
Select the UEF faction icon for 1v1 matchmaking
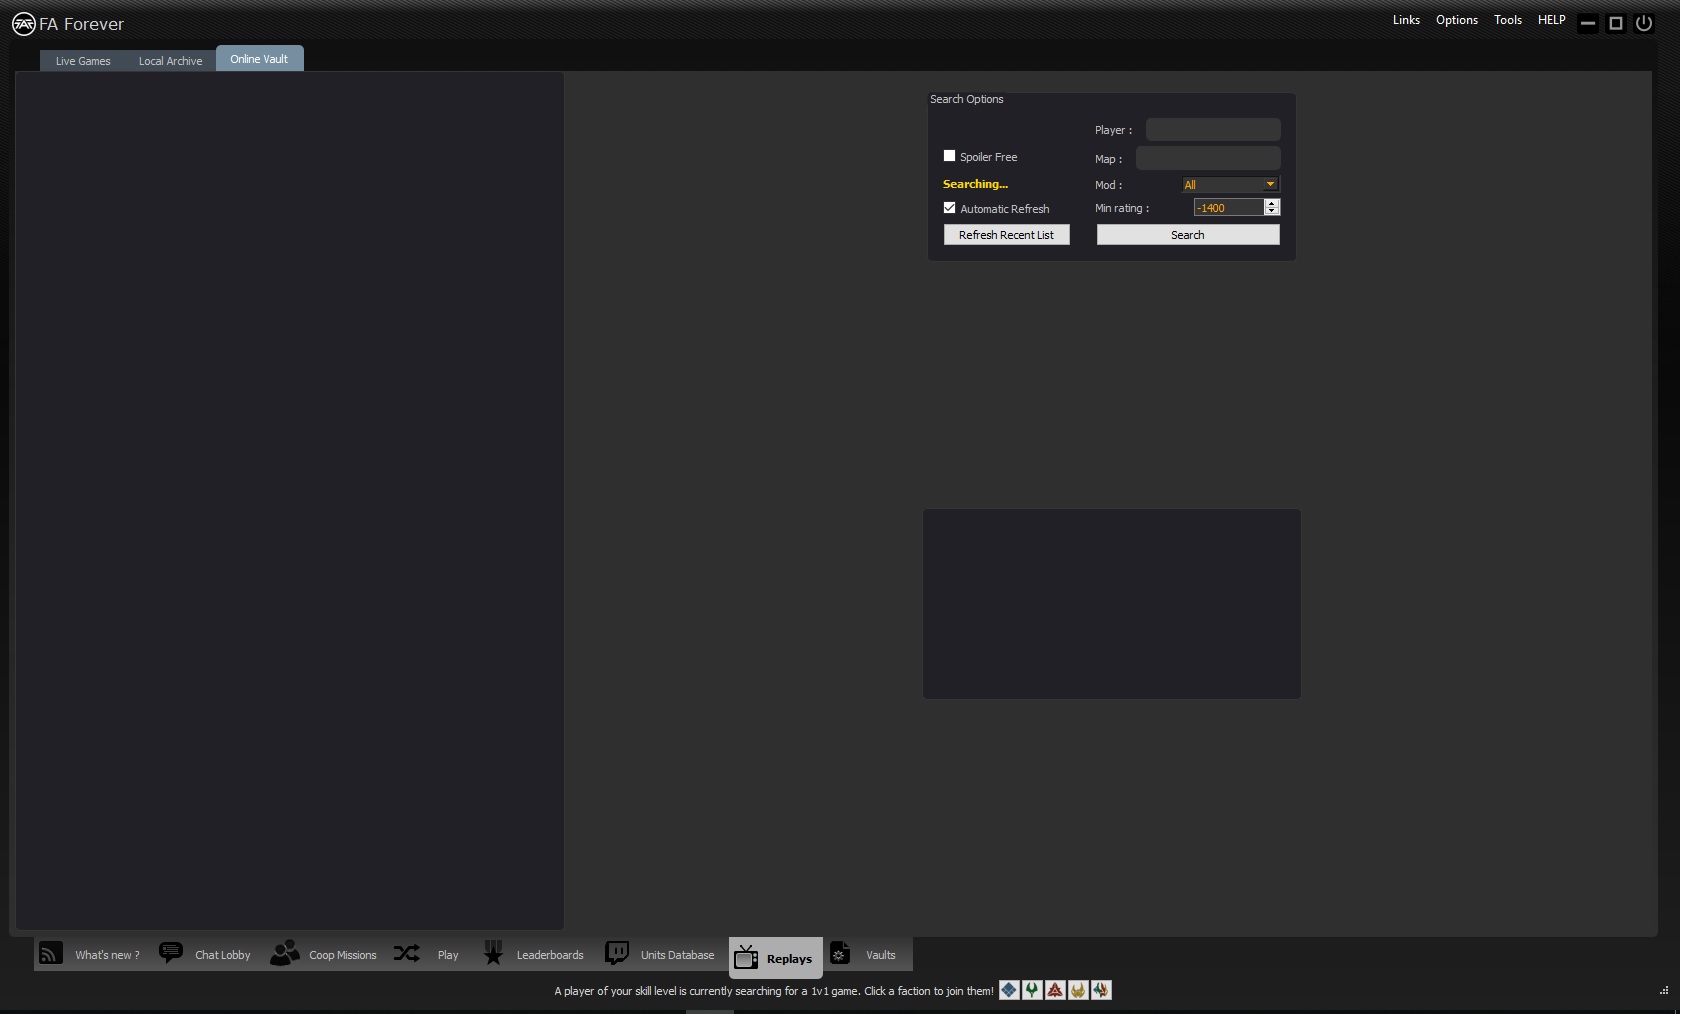[1009, 990]
